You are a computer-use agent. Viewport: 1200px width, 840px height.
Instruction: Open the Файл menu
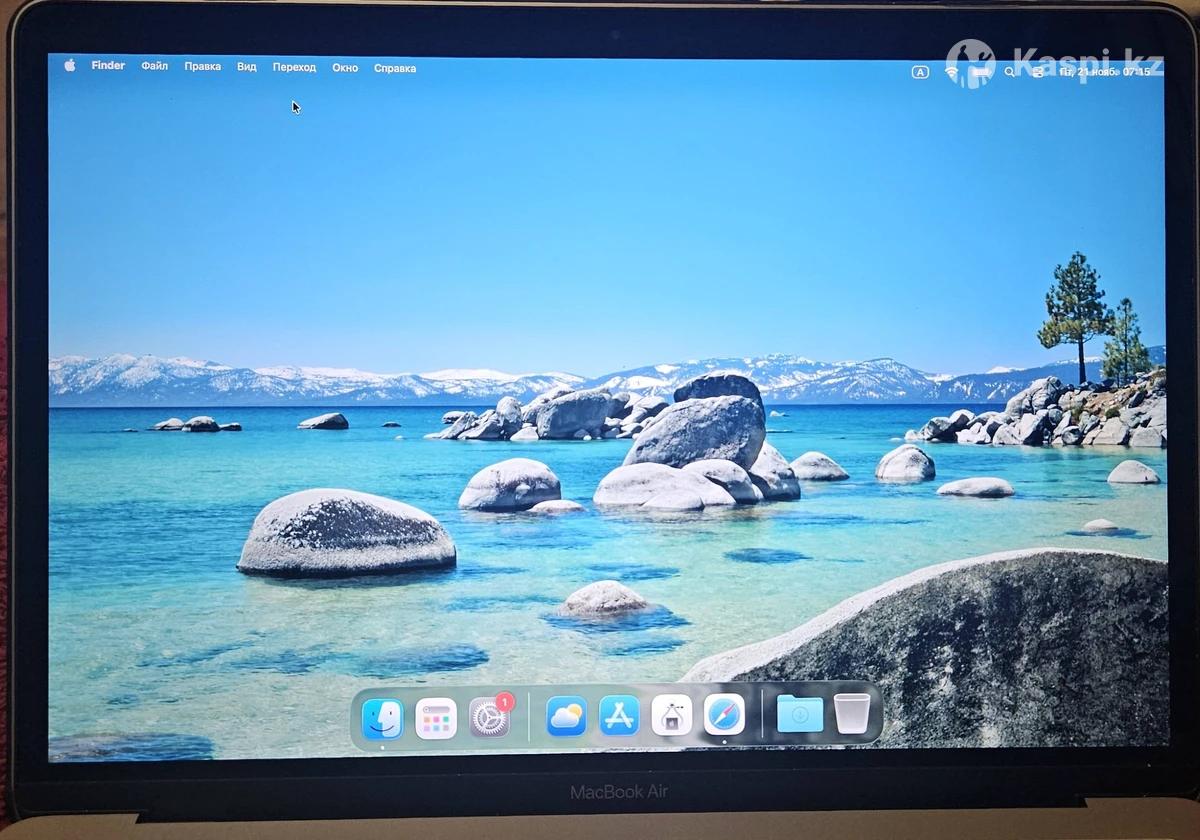pos(154,66)
